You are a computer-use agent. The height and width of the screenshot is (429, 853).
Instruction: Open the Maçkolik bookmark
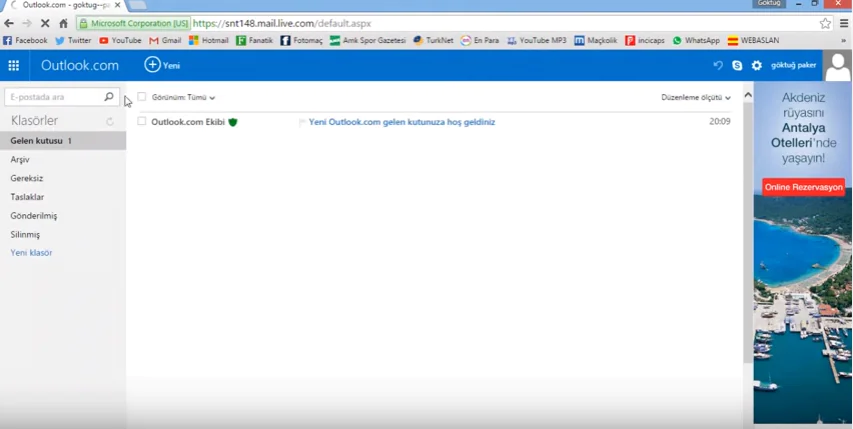[596, 40]
